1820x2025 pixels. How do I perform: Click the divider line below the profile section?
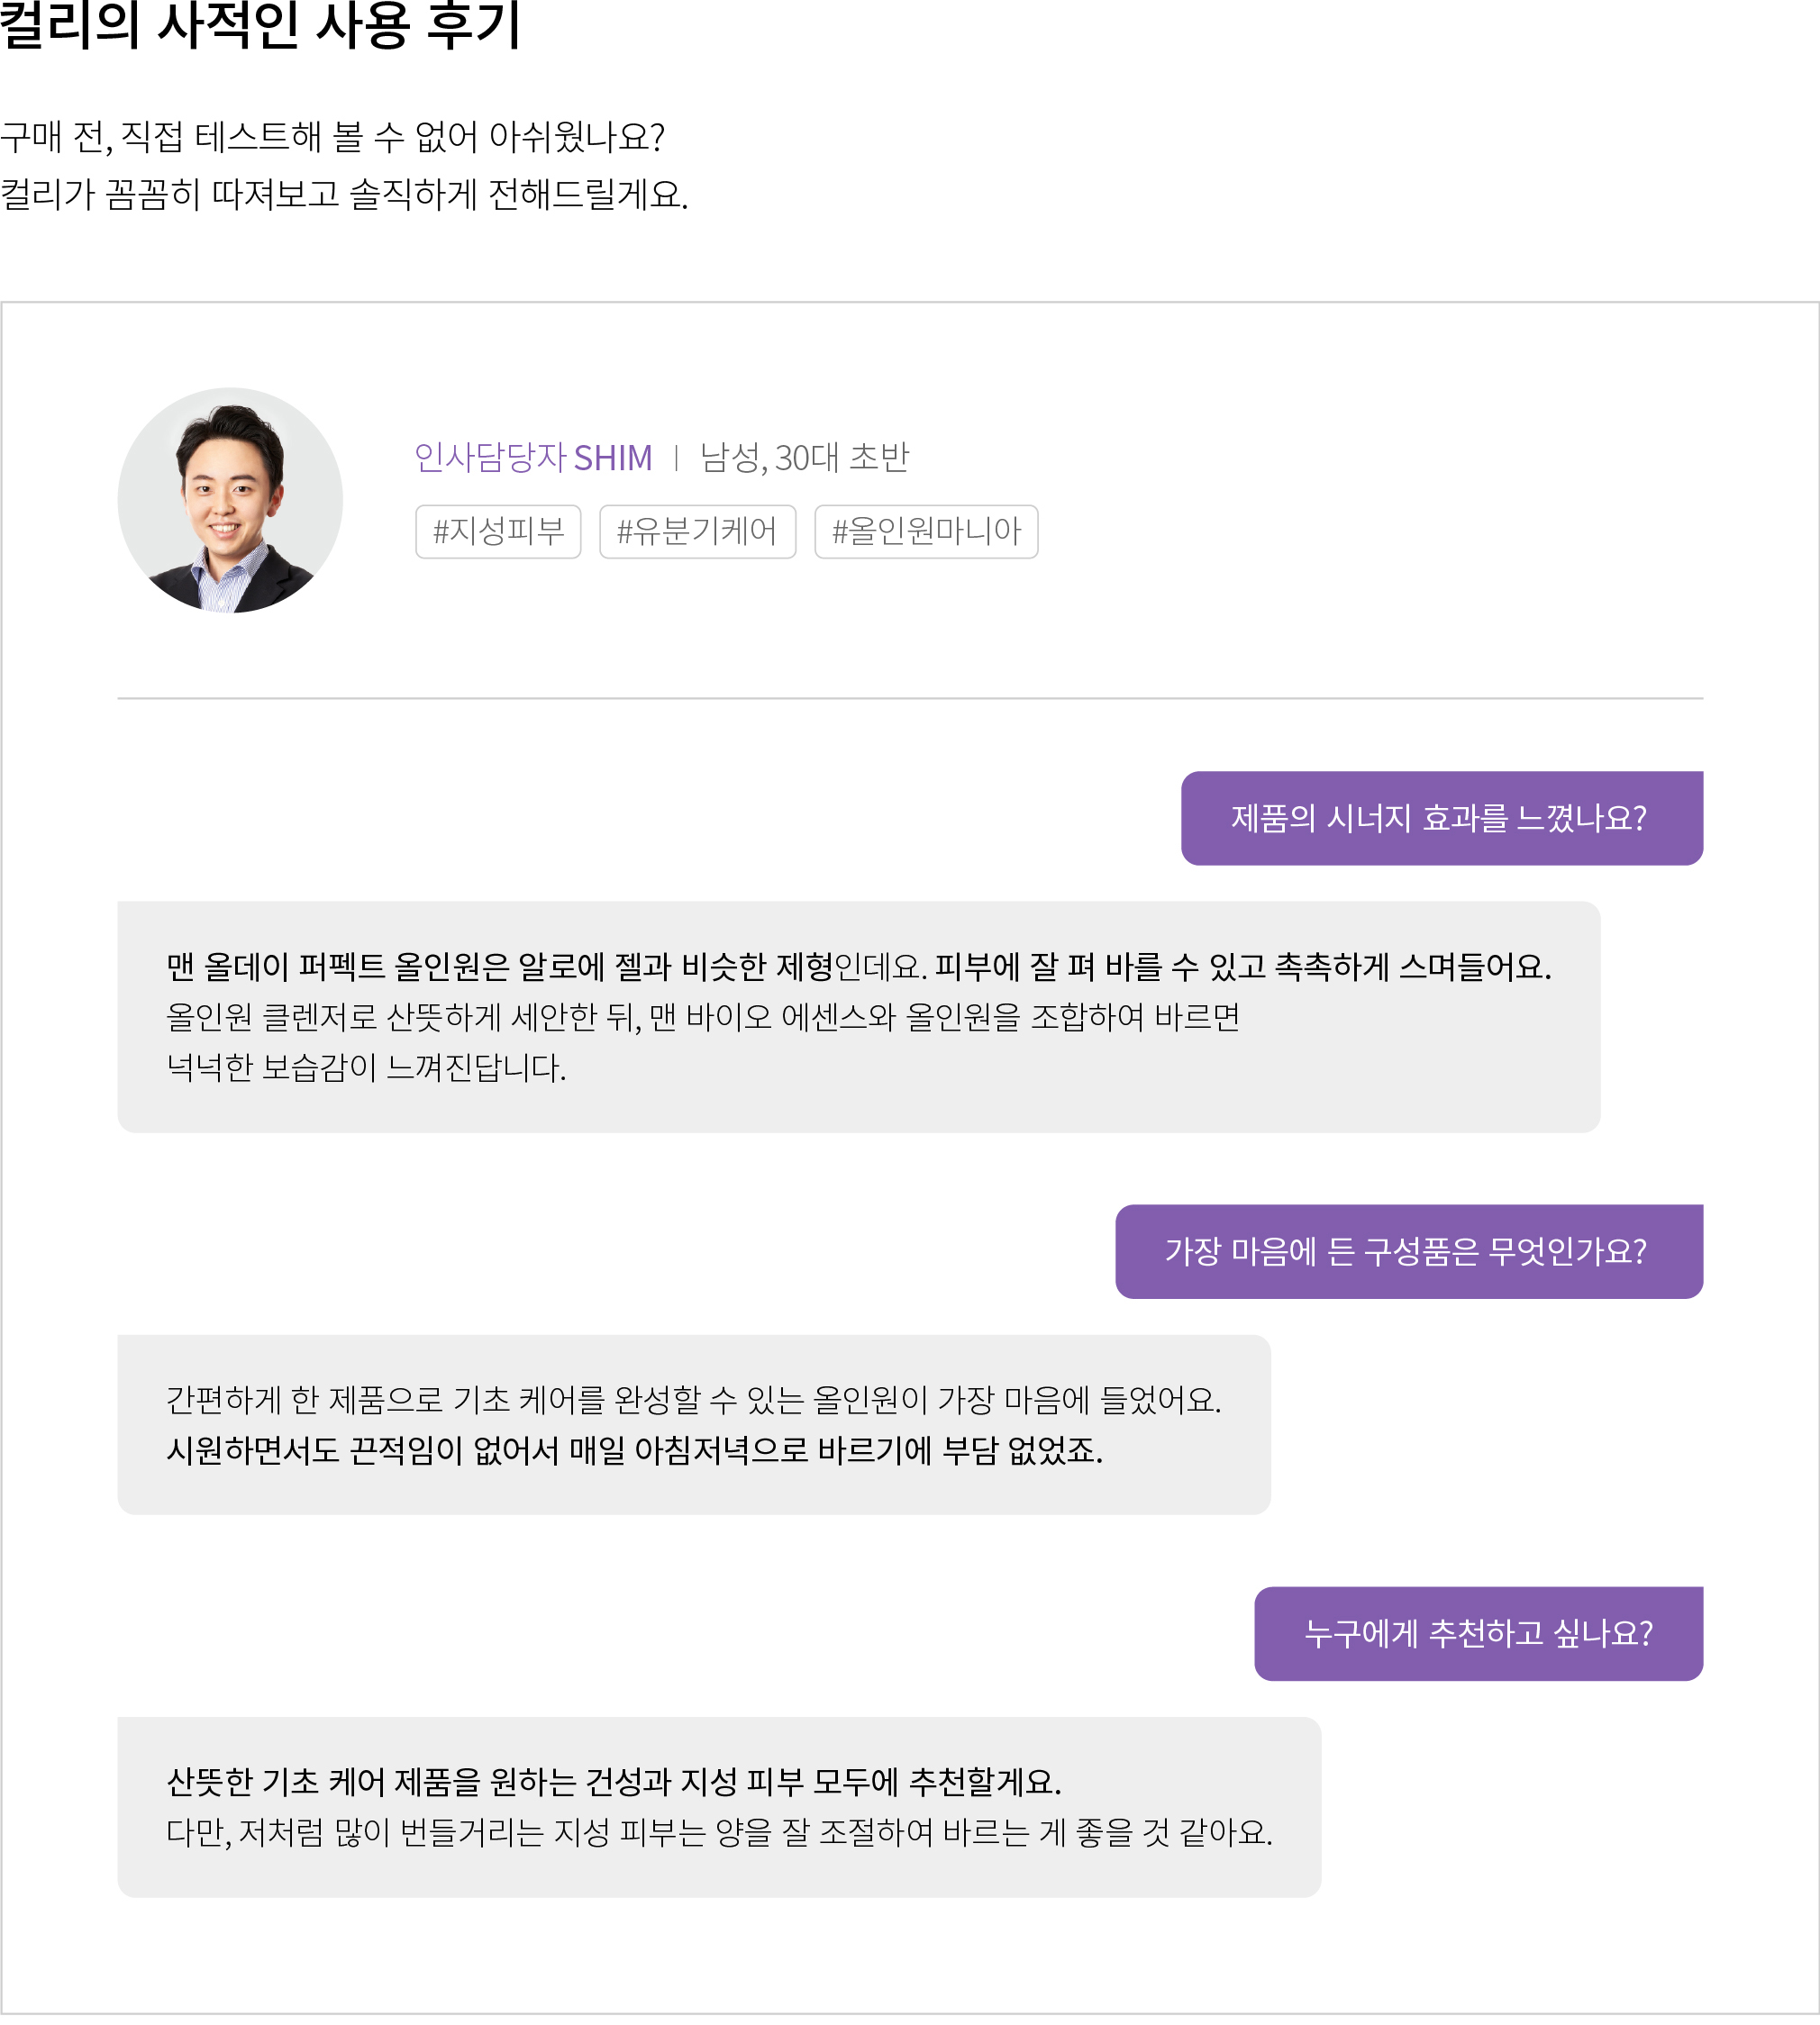910,698
